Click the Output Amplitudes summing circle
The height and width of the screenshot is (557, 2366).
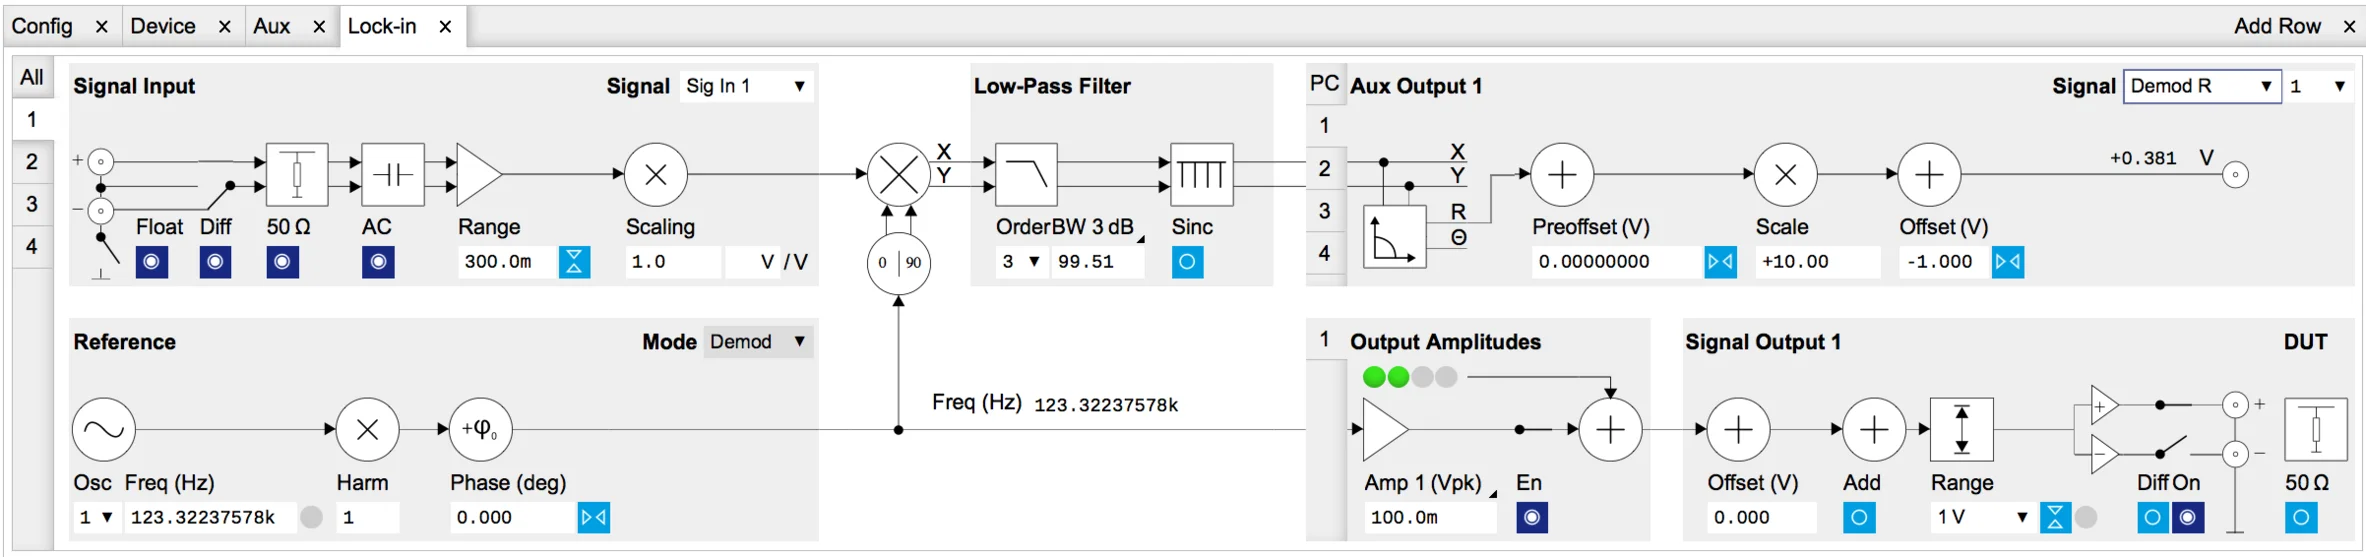pos(1610,430)
